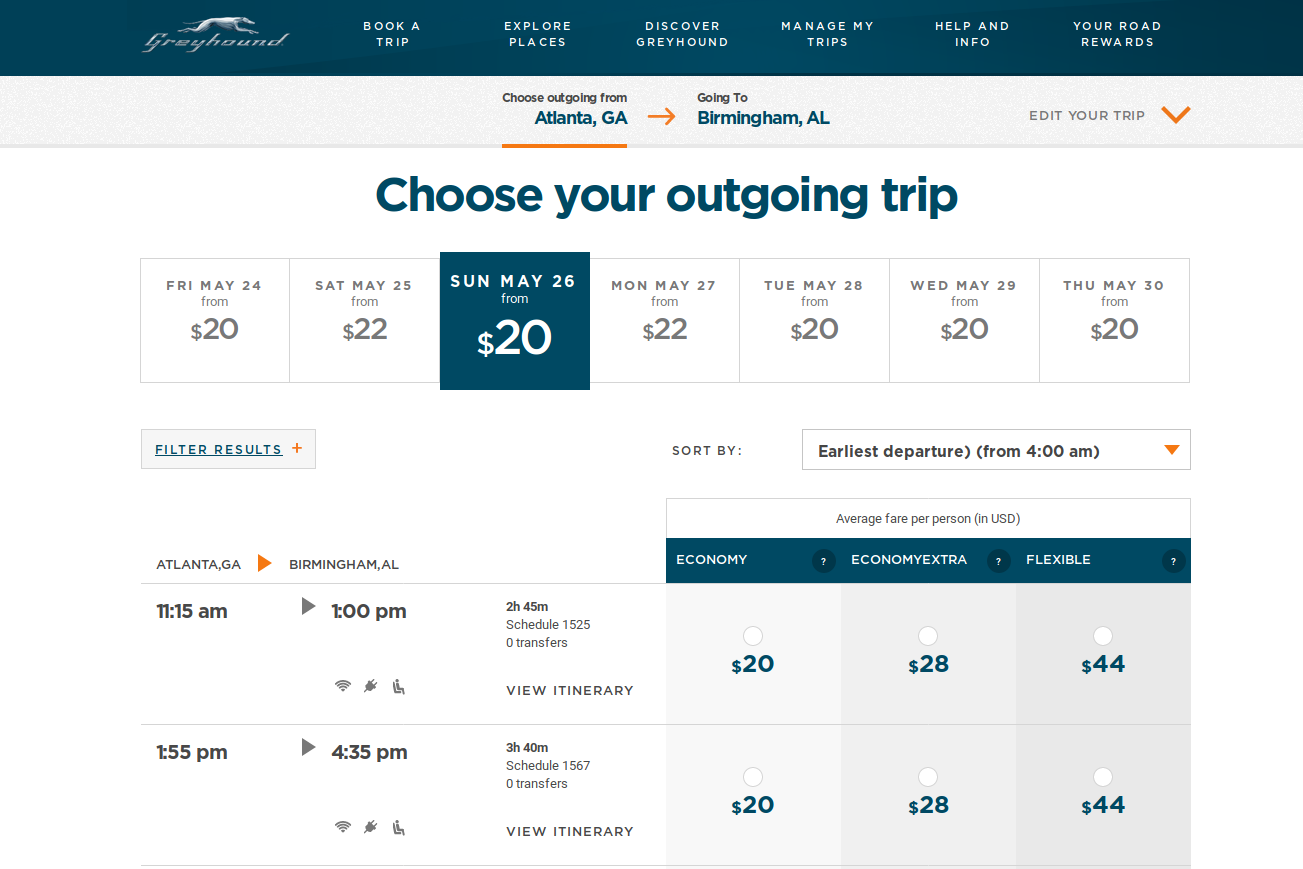
Task: Click the Economy fare help icon
Action: coord(823,561)
